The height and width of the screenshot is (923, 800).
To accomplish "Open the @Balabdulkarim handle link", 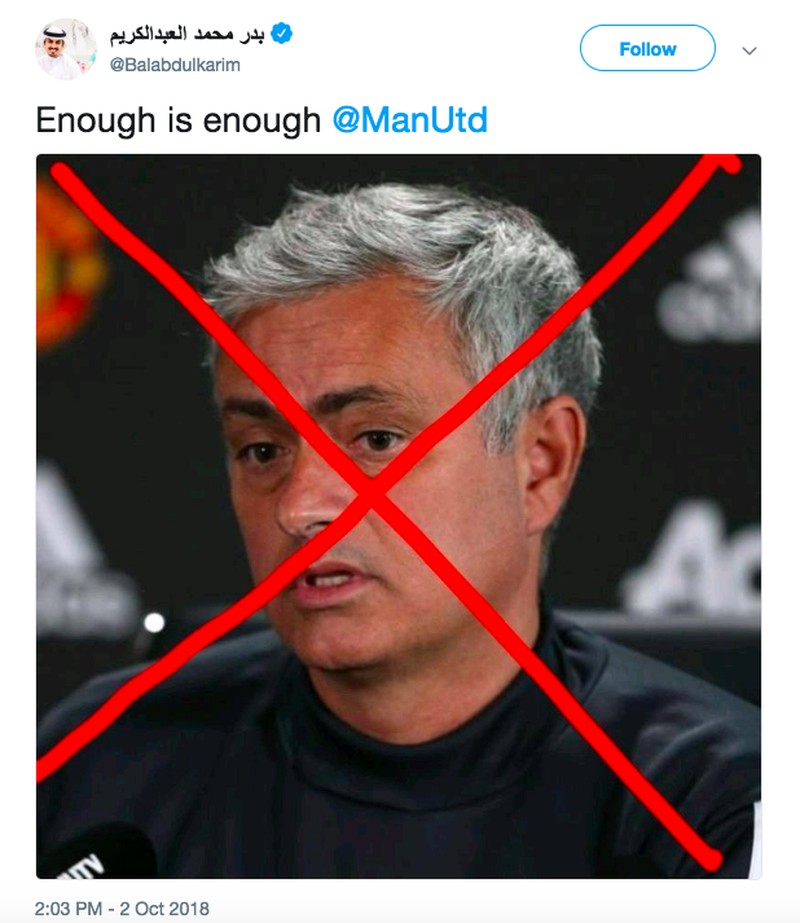I will click(175, 65).
